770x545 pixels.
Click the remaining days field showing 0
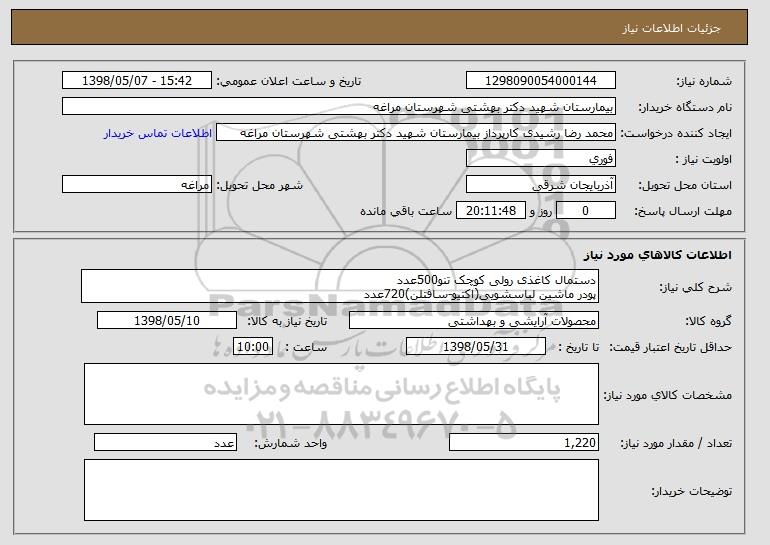click(x=585, y=211)
